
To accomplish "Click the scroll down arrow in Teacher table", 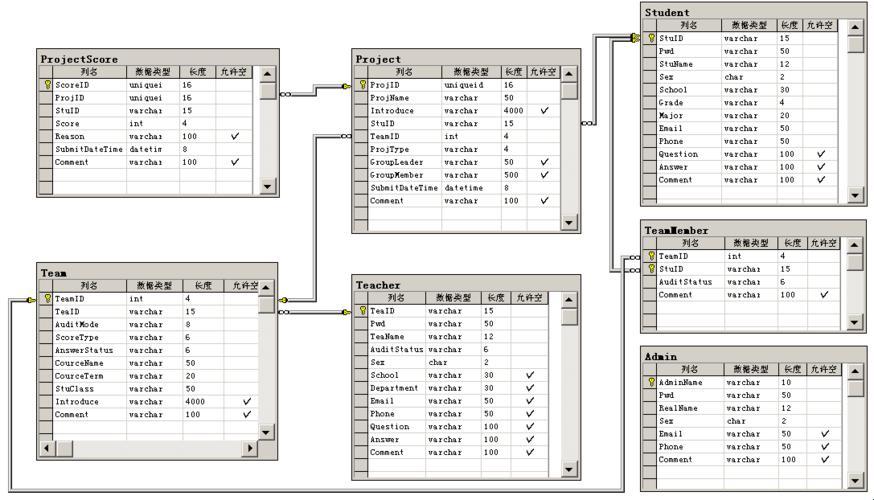I will (x=569, y=469).
